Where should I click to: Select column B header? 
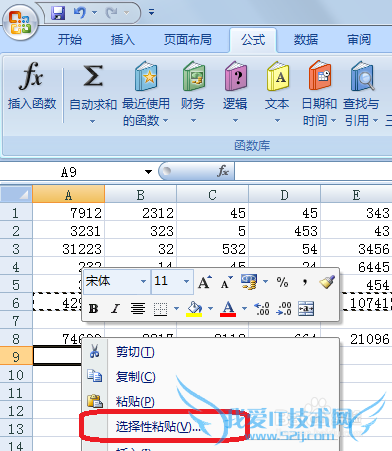(141, 194)
